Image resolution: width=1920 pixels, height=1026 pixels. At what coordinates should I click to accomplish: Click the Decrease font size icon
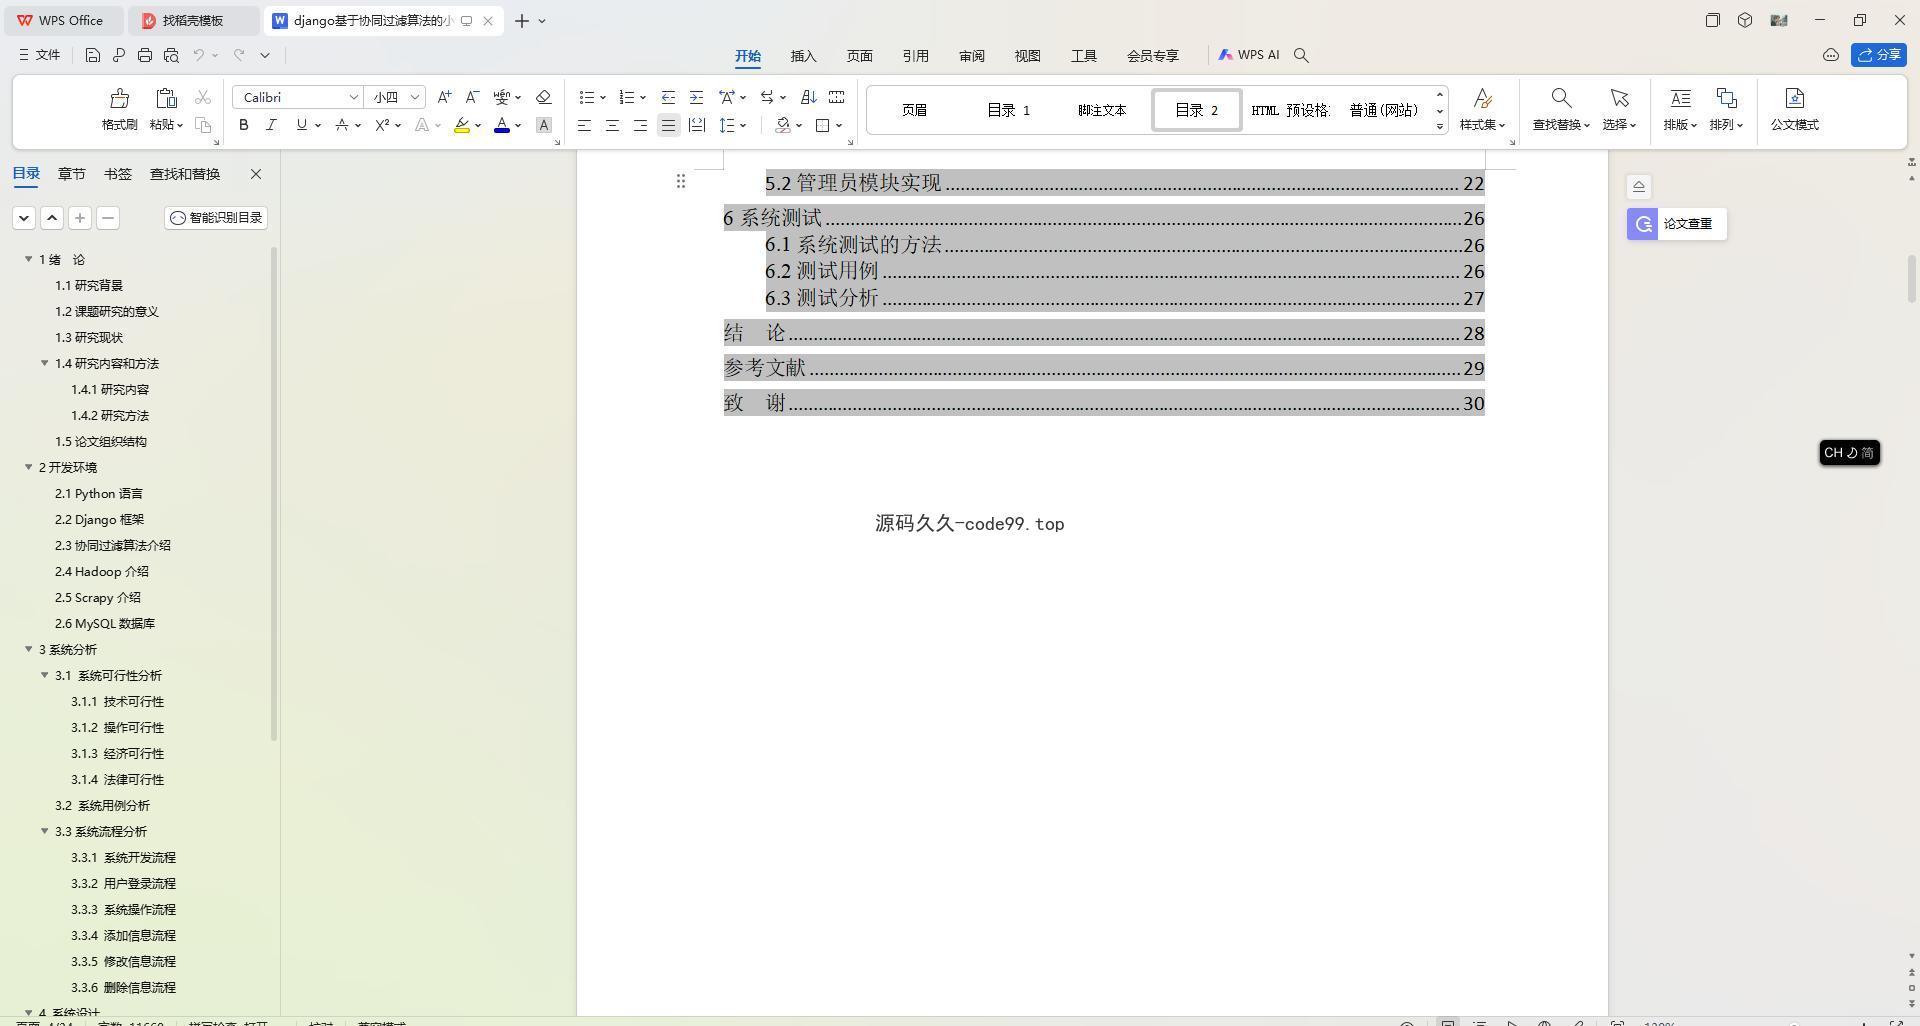(472, 97)
